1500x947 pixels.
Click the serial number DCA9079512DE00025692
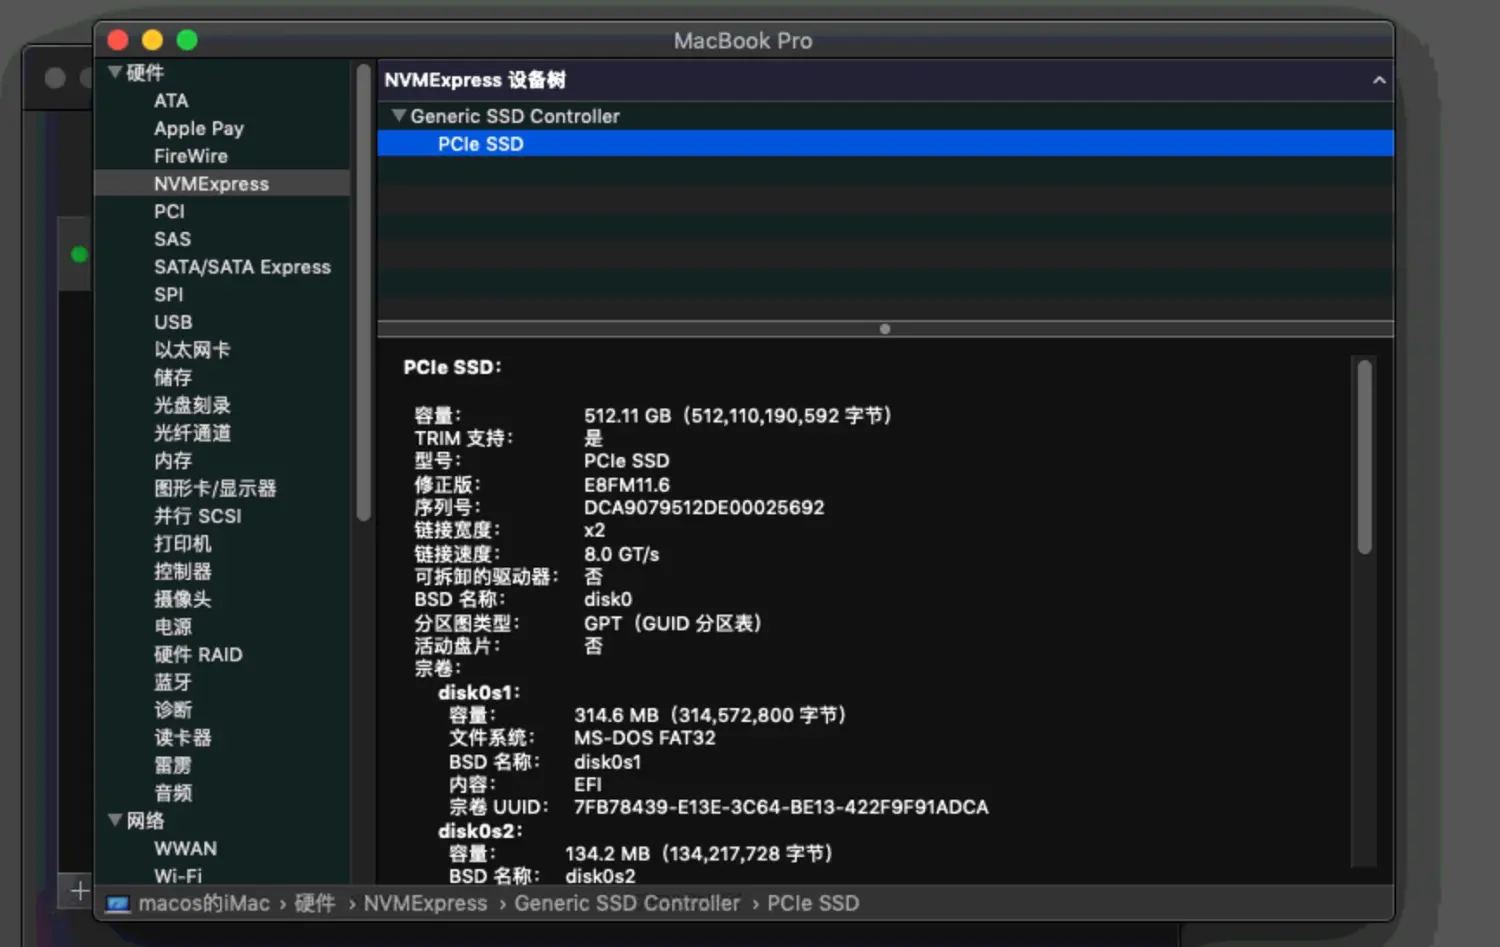pyautogui.click(x=704, y=507)
